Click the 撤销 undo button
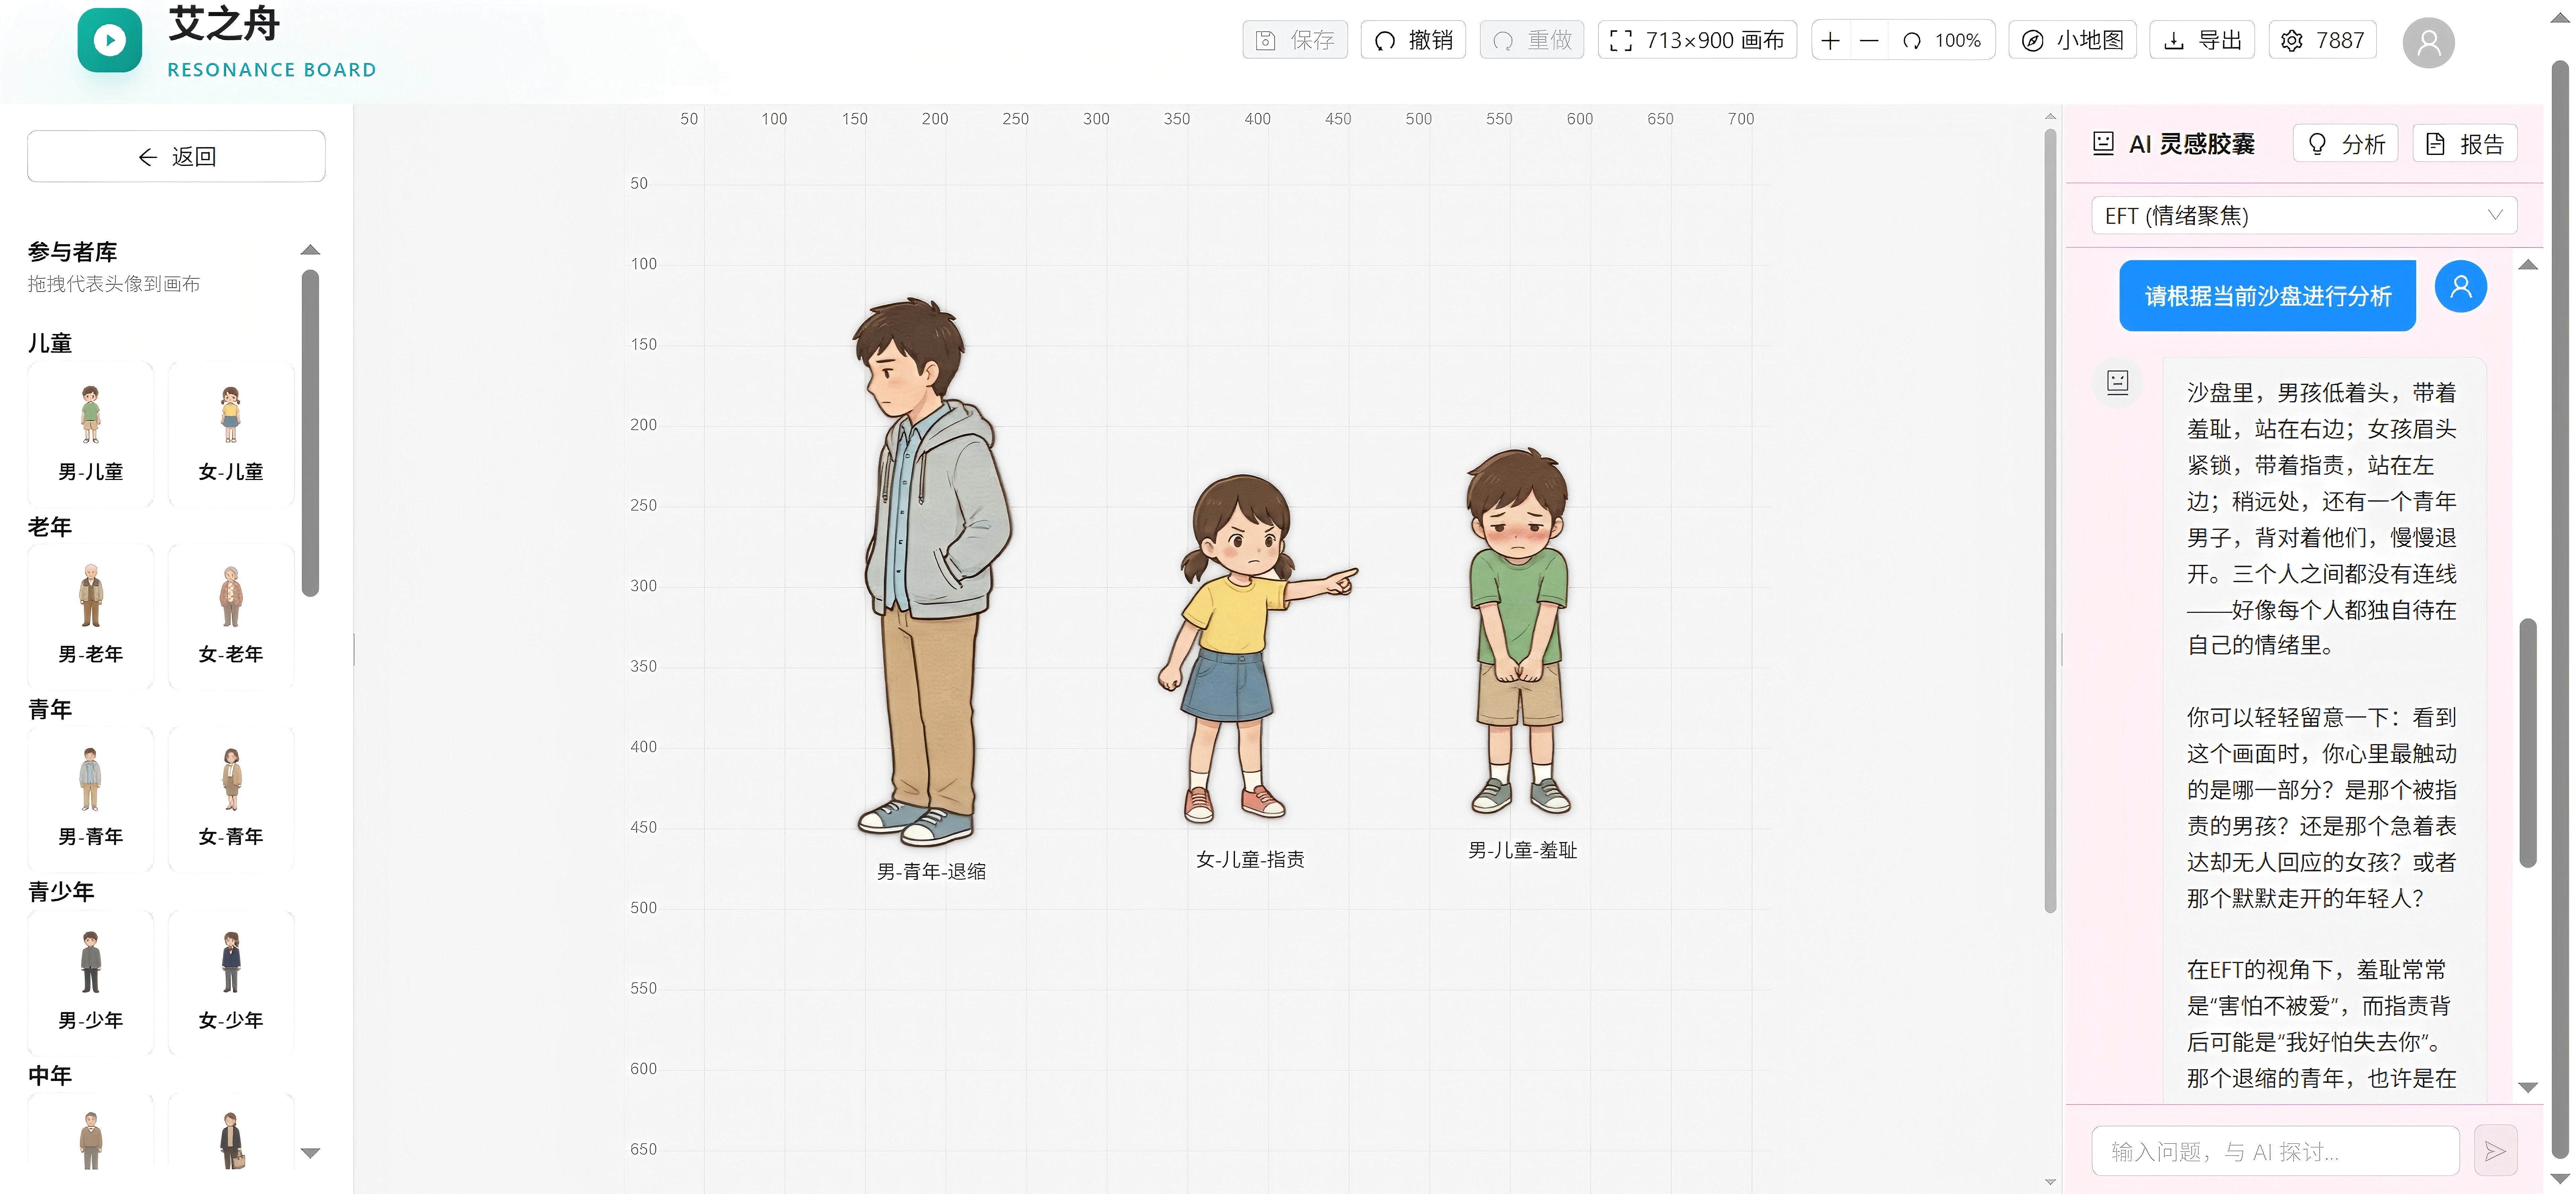 tap(1413, 41)
